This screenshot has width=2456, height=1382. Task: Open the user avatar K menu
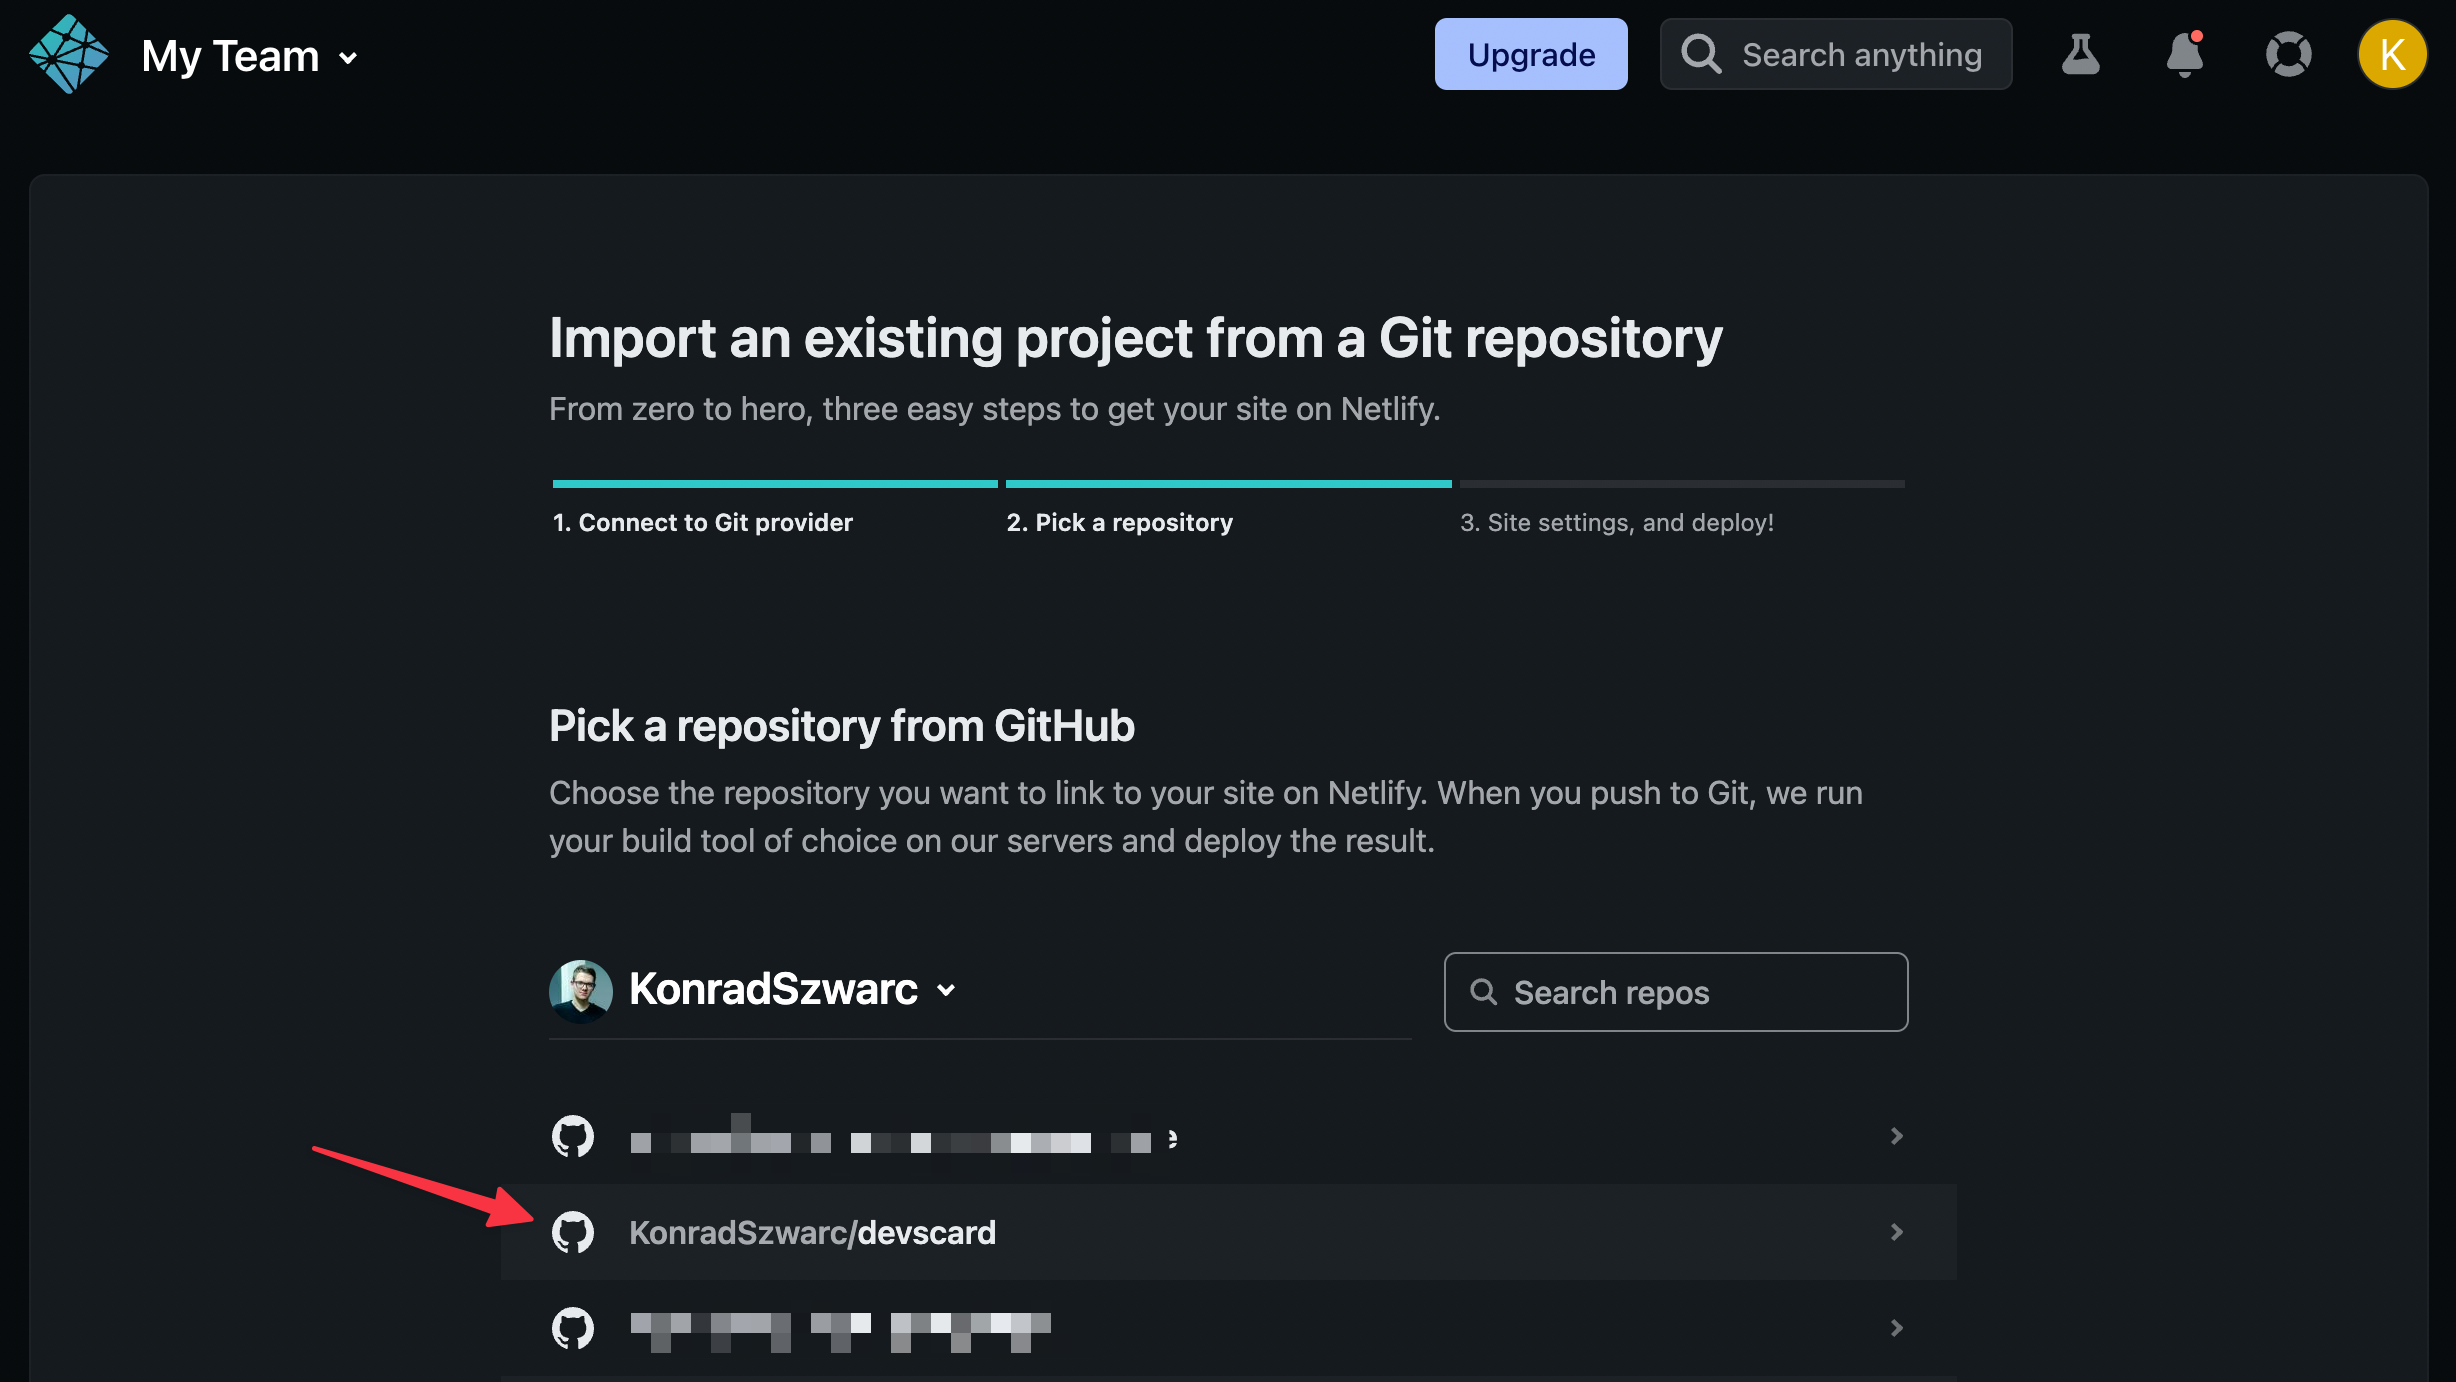click(2391, 55)
